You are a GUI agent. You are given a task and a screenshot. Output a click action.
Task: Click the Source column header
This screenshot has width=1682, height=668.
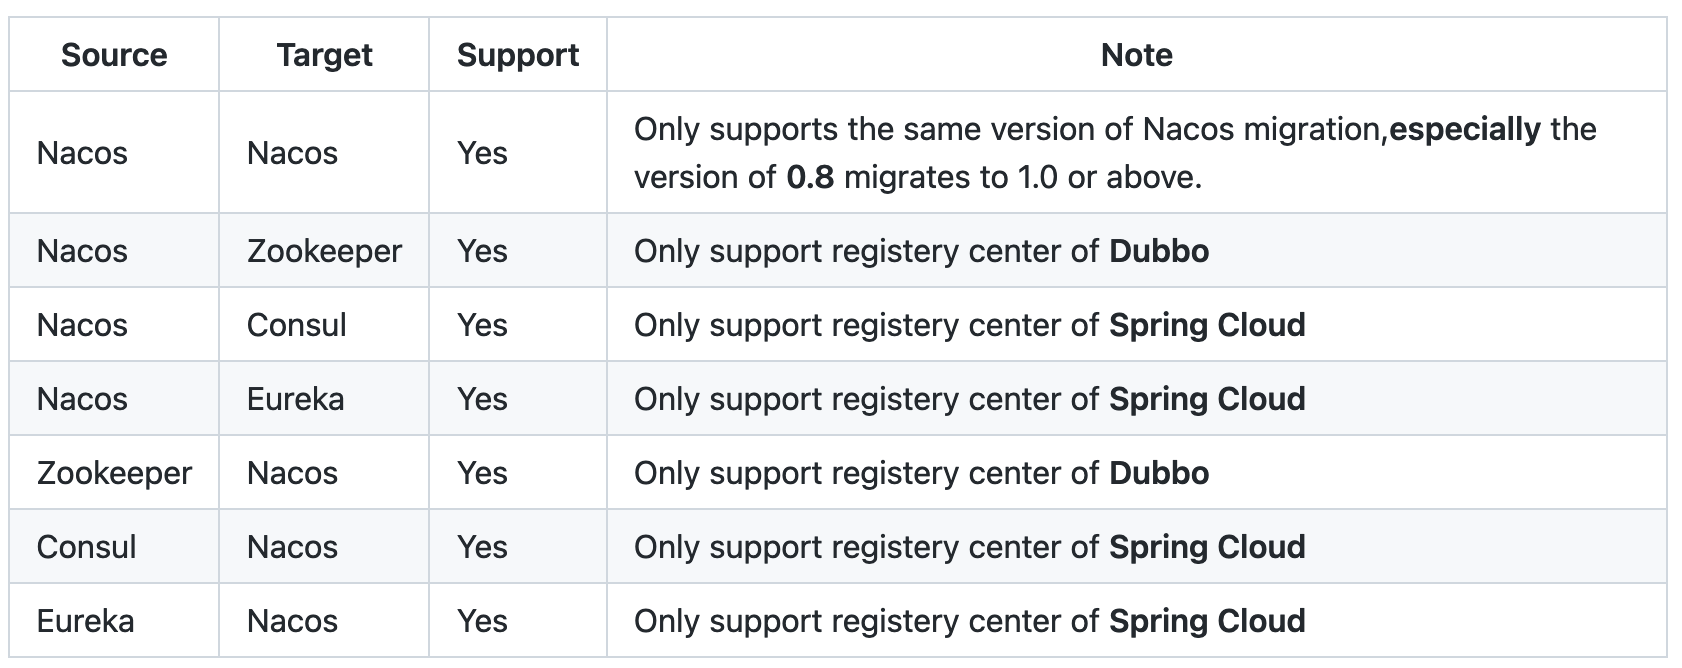pyautogui.click(x=114, y=55)
